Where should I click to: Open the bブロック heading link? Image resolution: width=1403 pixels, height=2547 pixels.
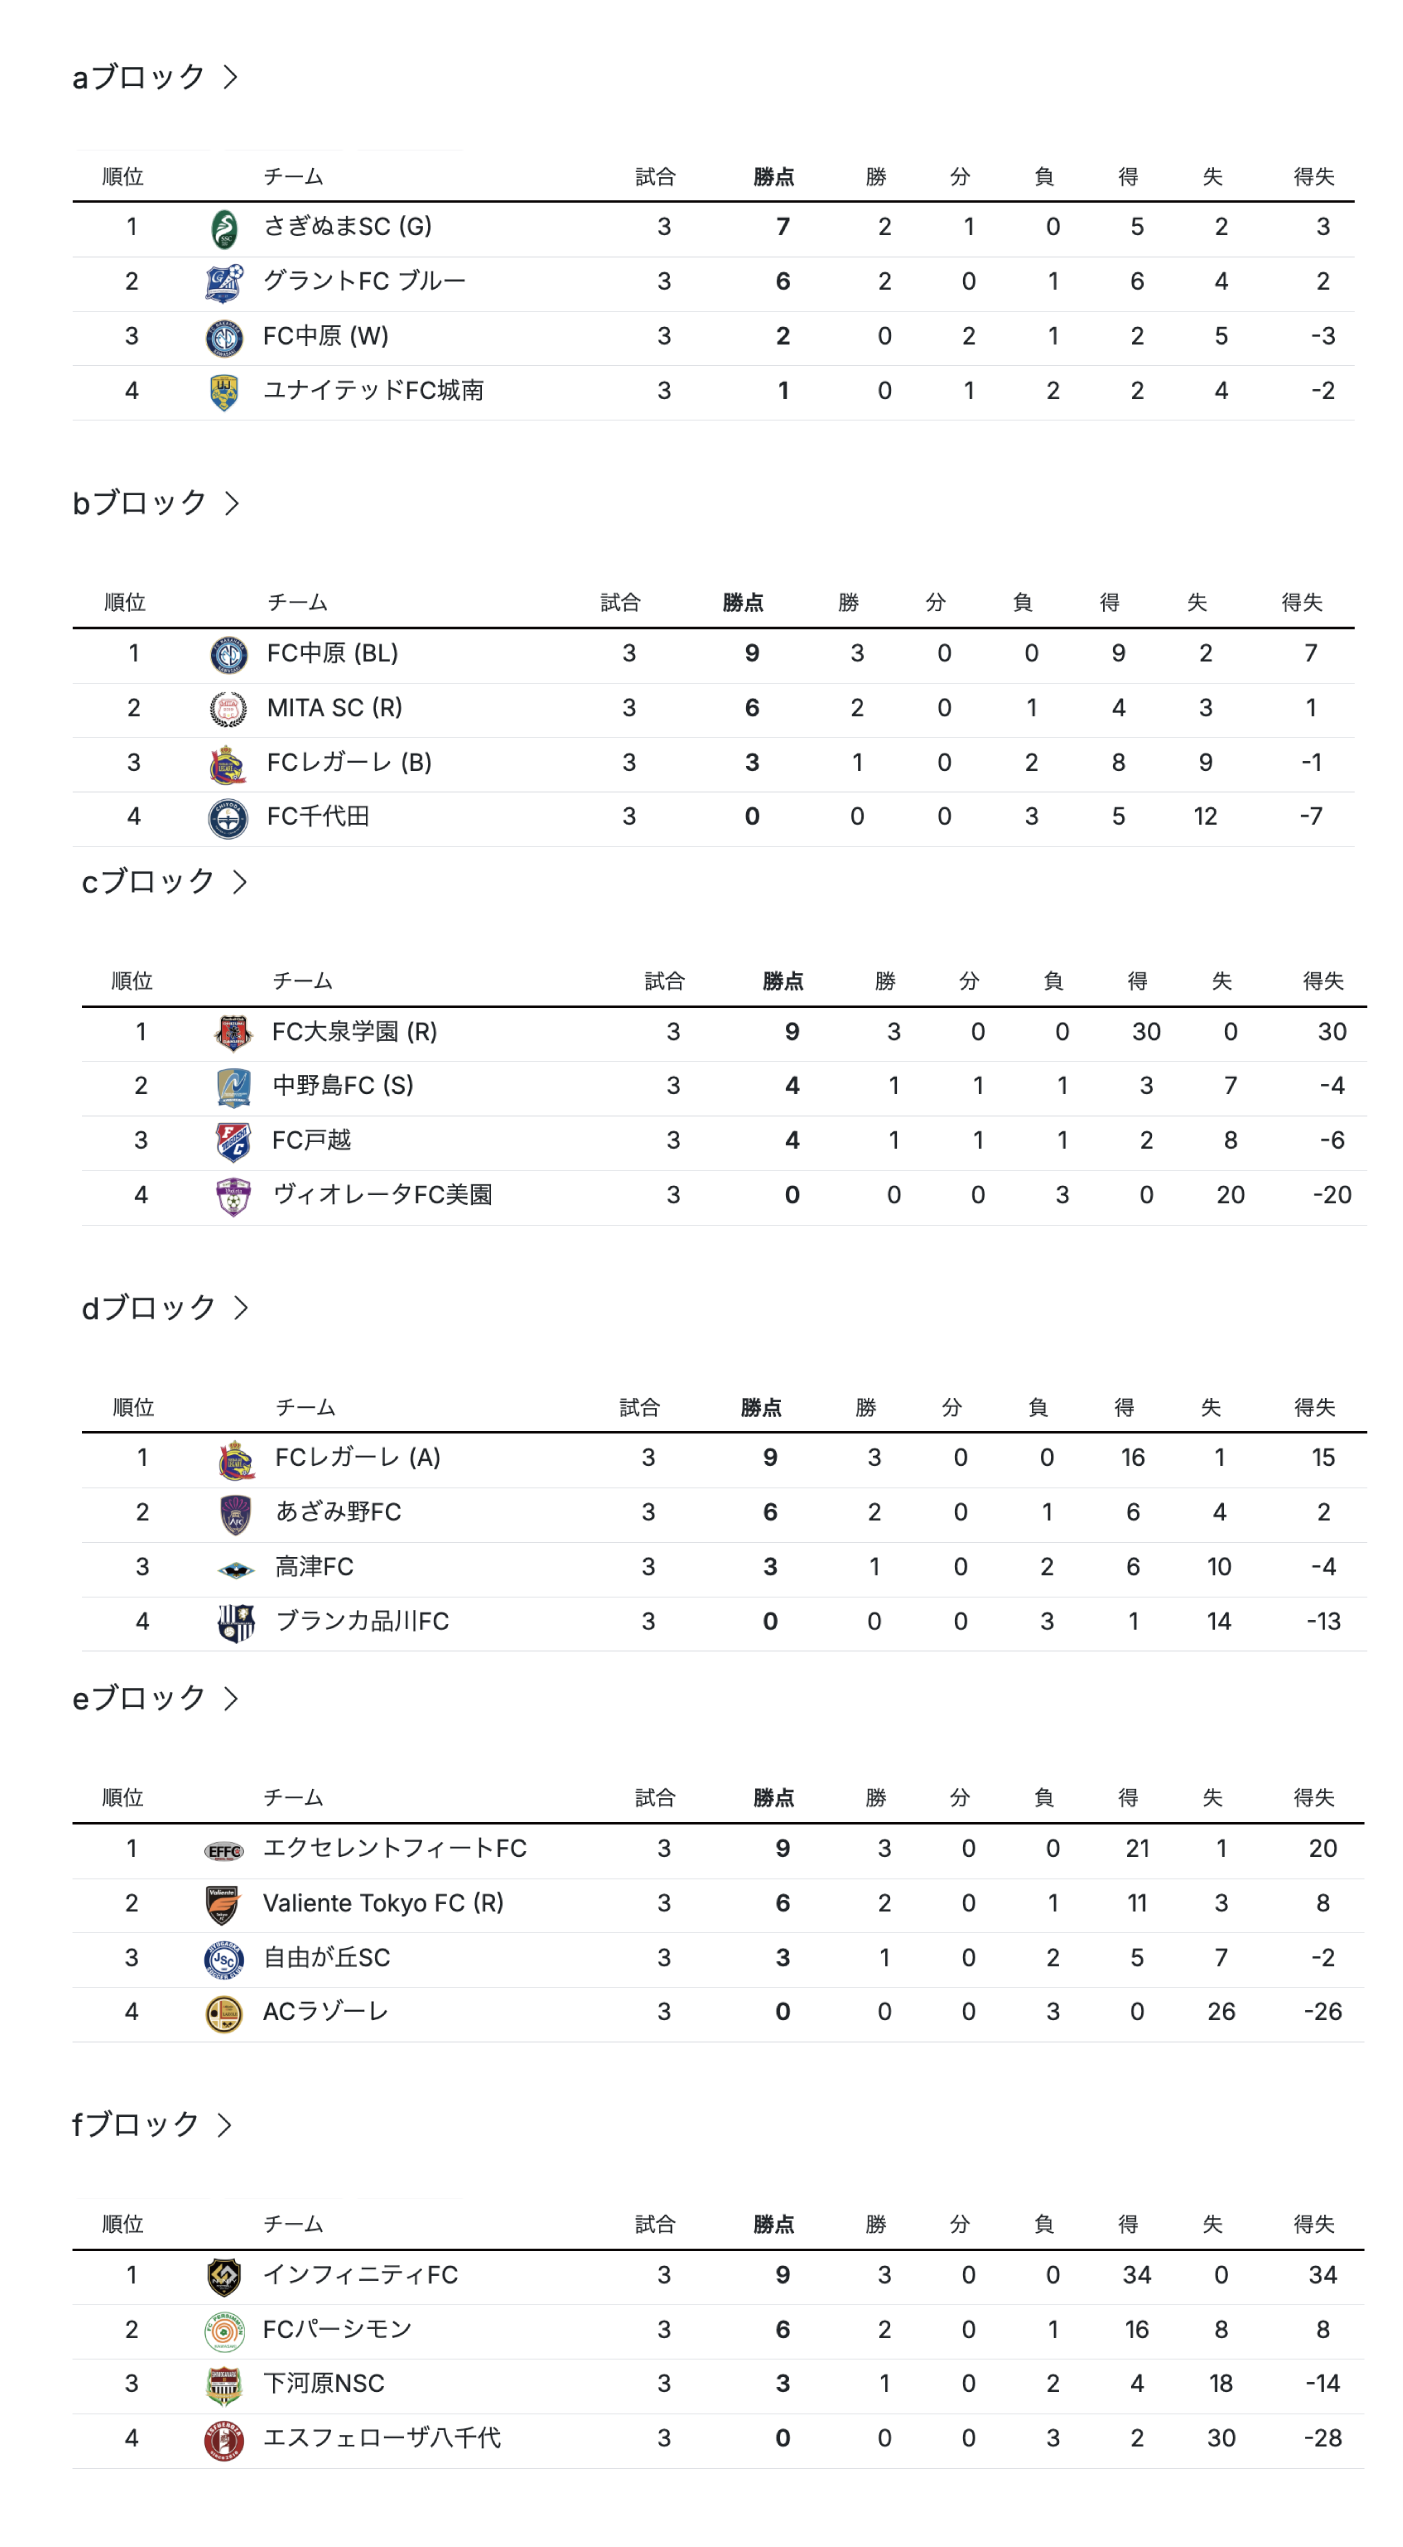coord(139,503)
